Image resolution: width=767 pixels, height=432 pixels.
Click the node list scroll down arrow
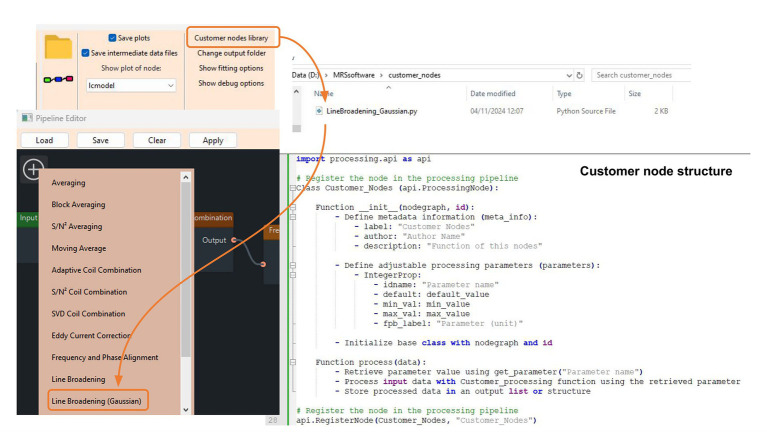(x=185, y=409)
